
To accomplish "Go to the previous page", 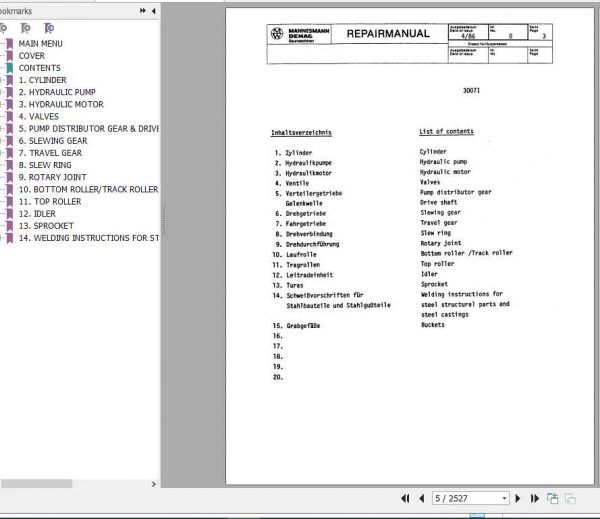I will point(422,498).
